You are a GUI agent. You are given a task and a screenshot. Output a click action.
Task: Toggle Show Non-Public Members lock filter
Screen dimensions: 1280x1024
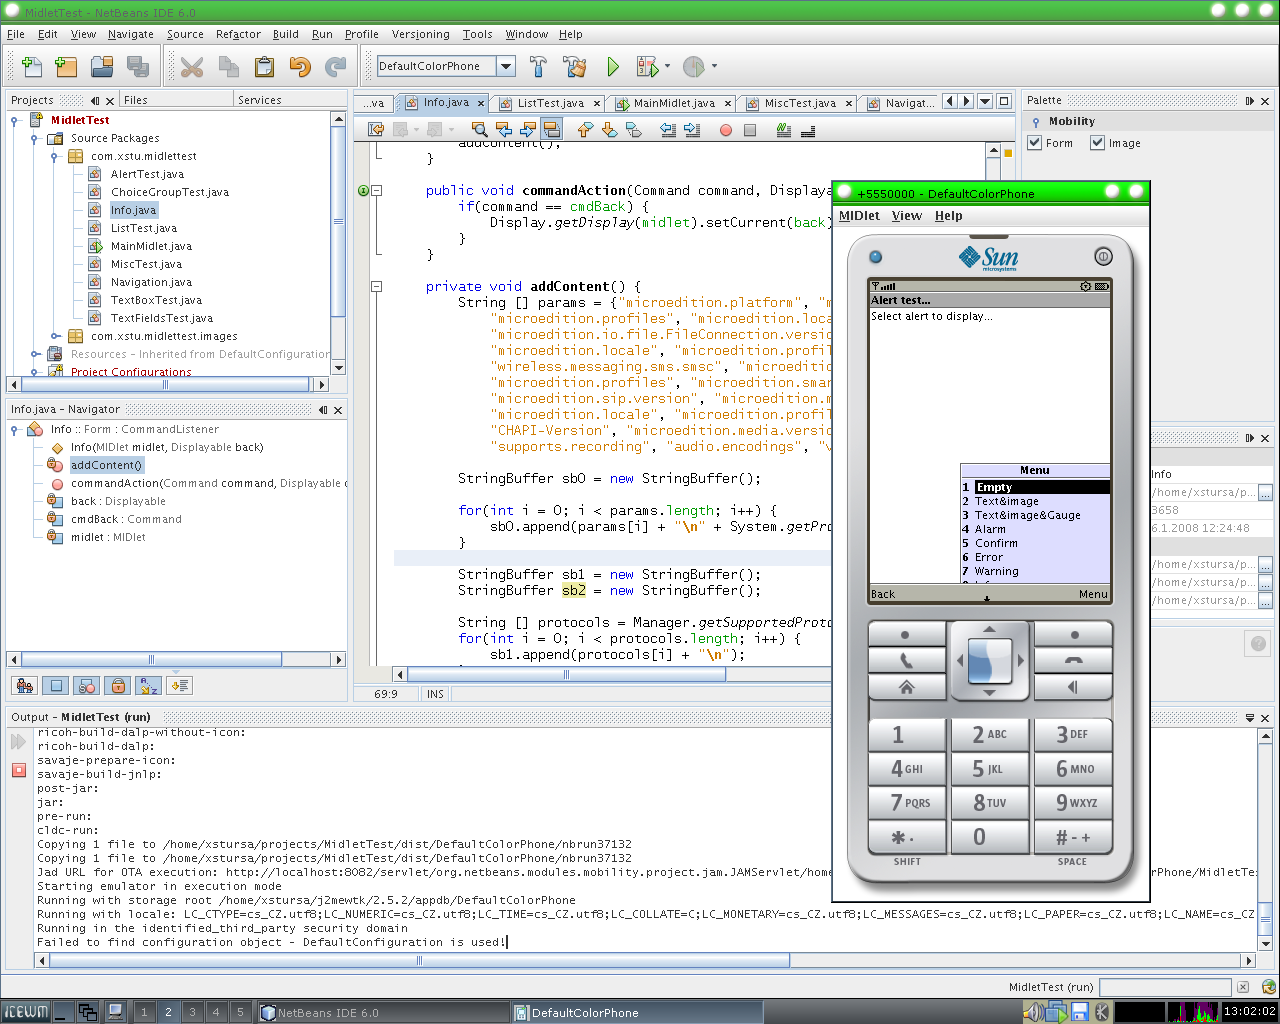click(118, 686)
